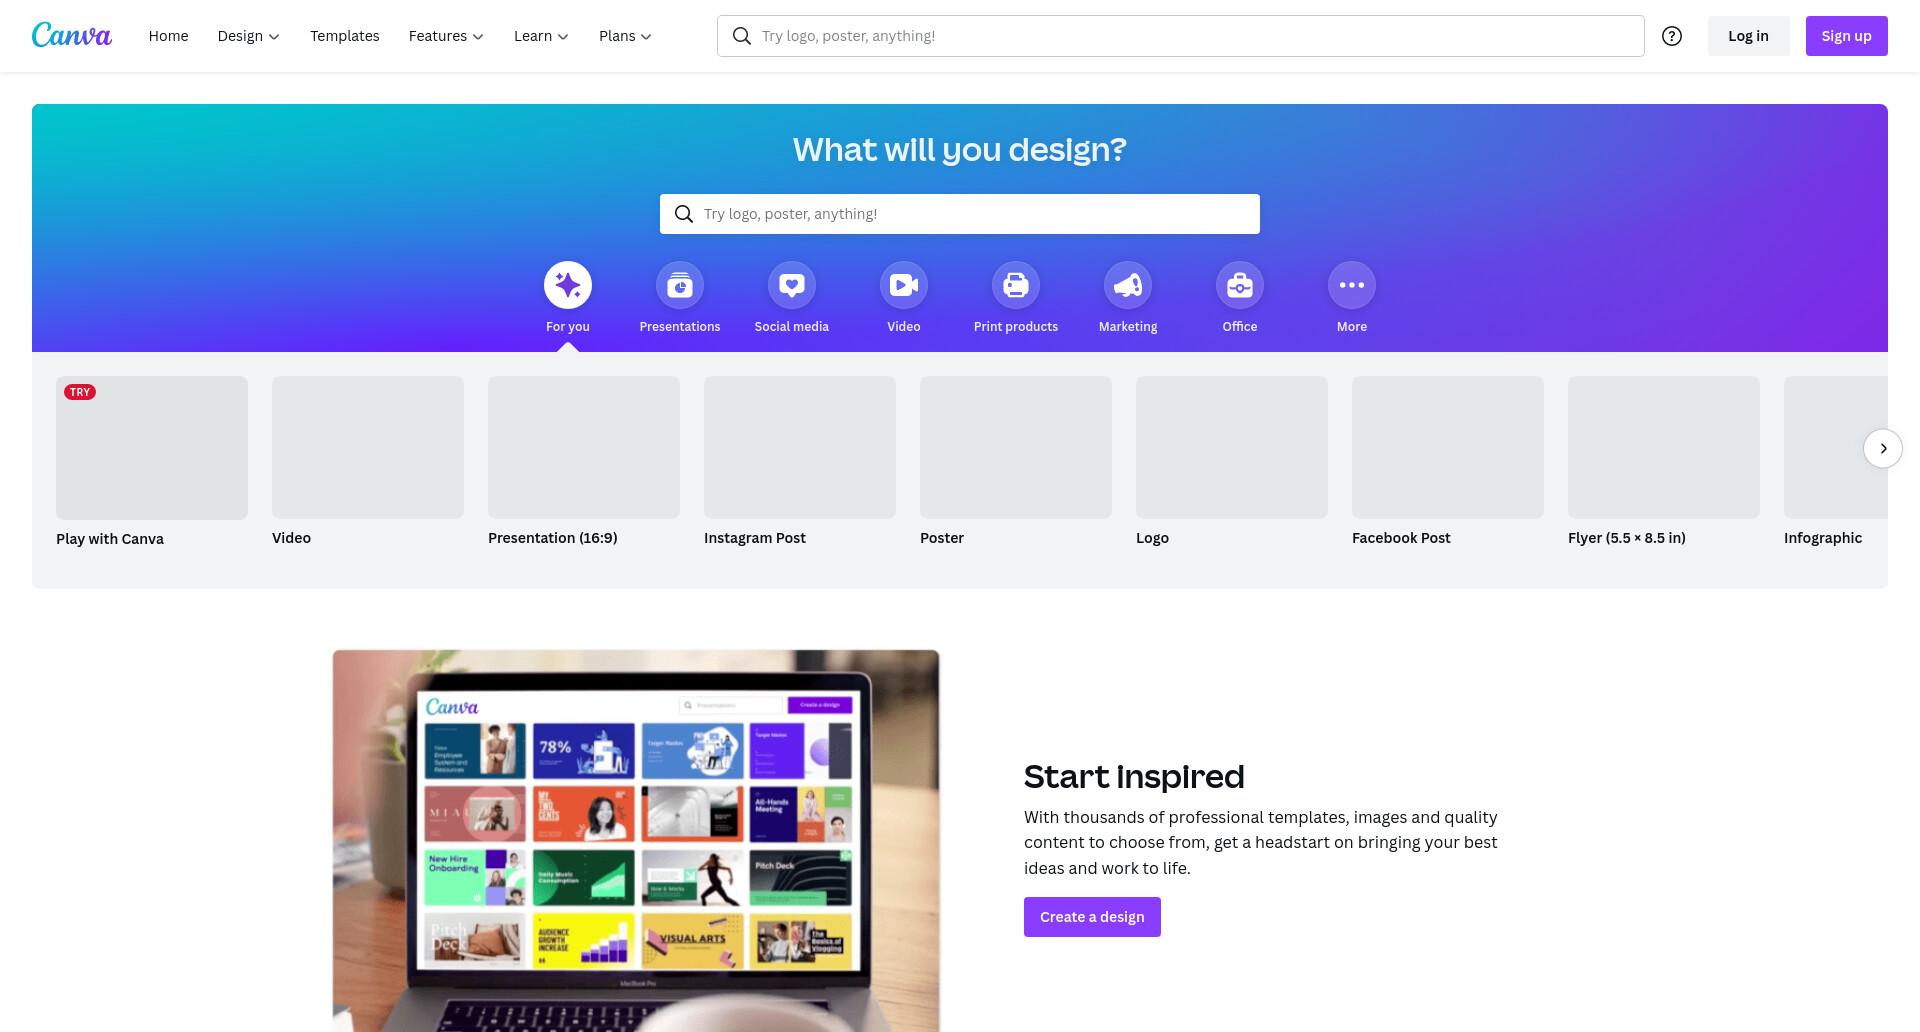
Task: Select the For you sparkle icon
Action: [568, 286]
